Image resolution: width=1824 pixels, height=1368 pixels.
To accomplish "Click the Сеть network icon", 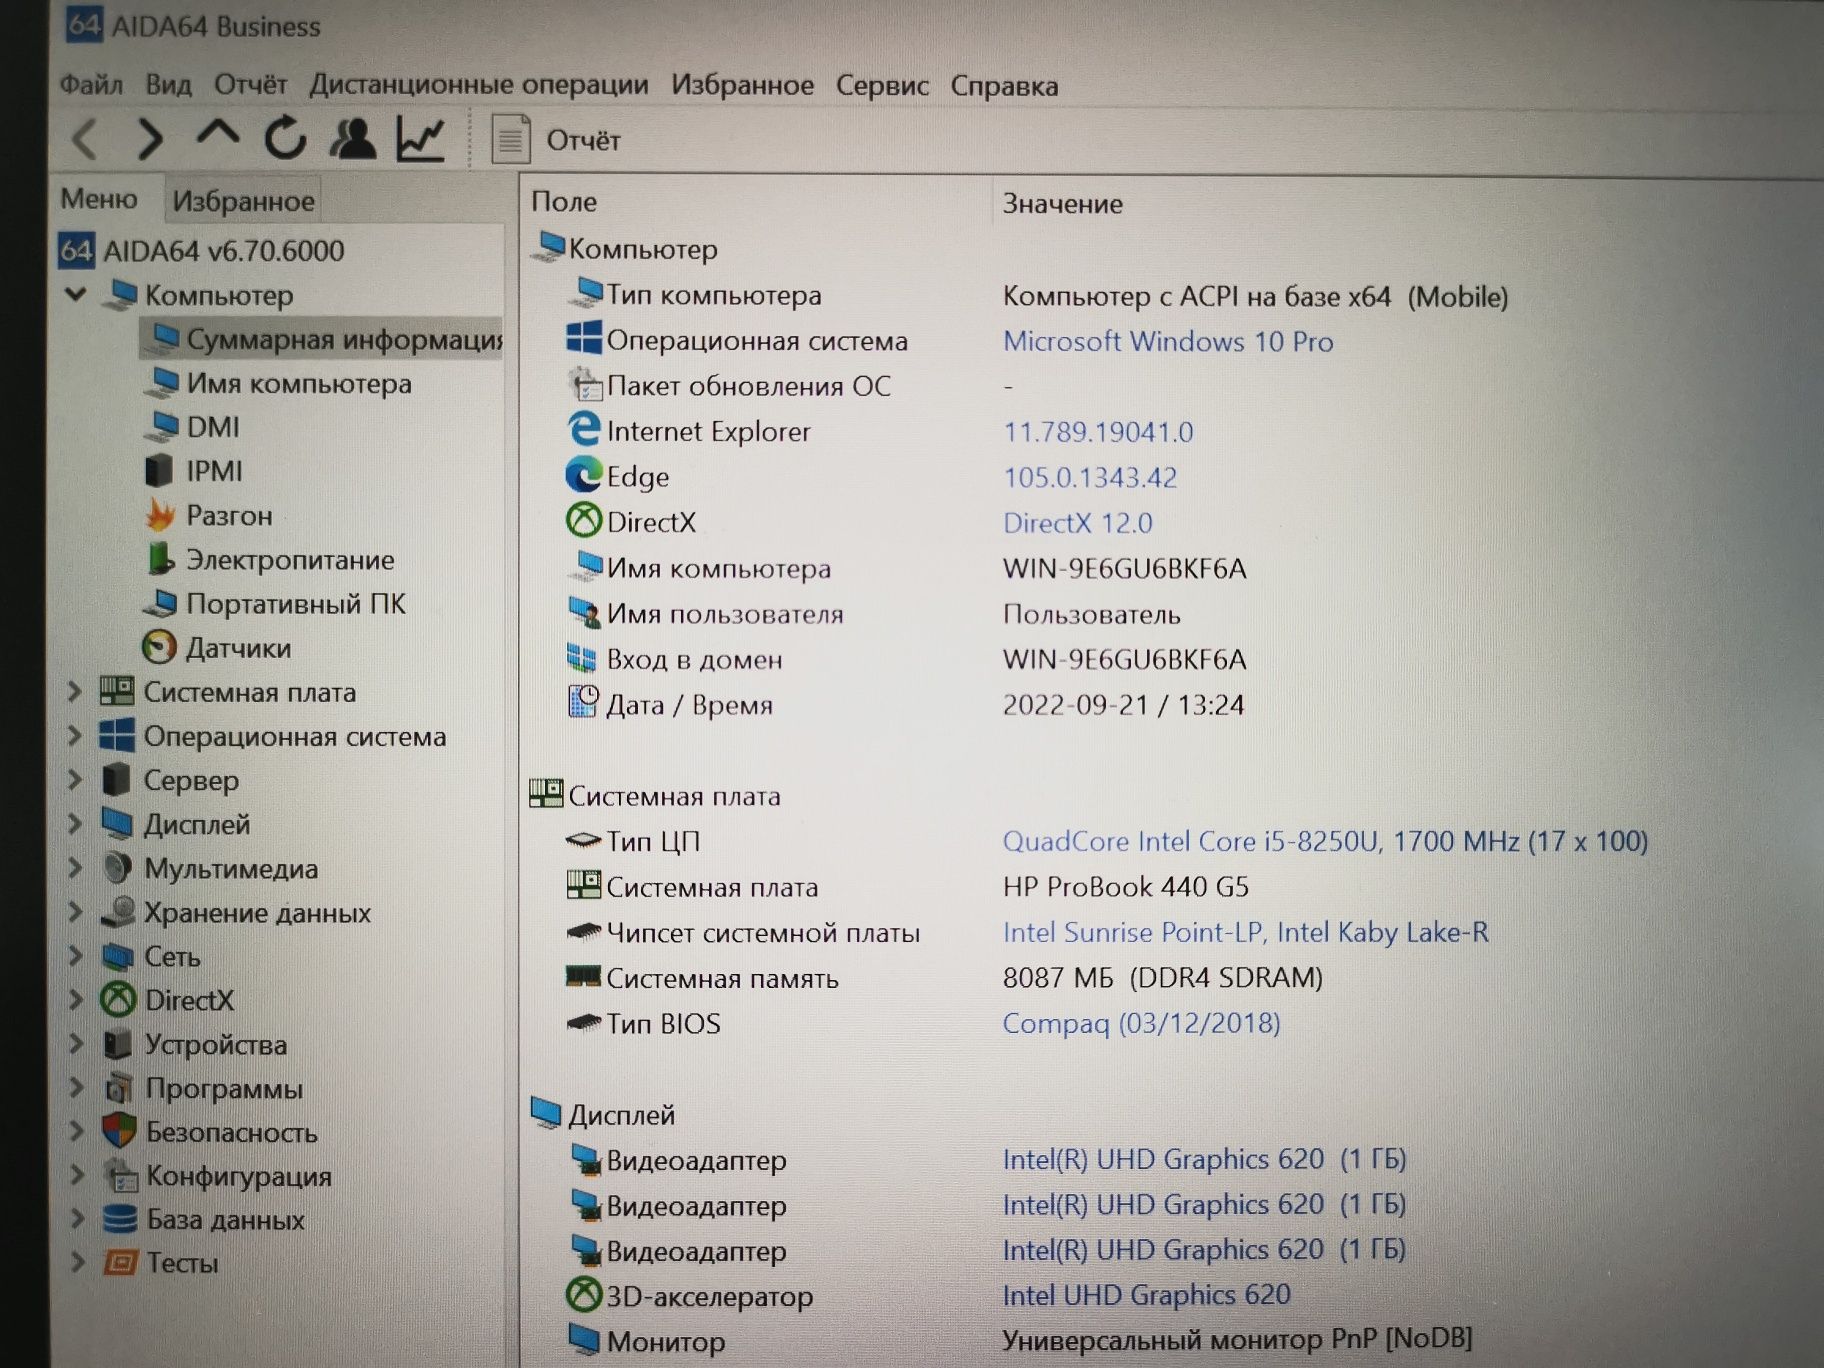I will point(118,955).
